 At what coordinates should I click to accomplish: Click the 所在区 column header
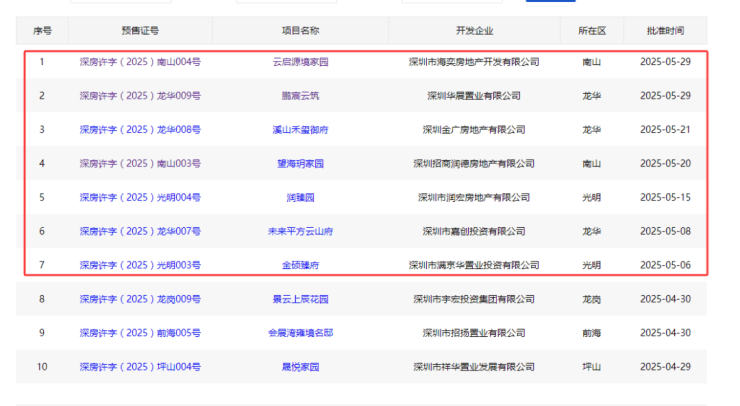pyautogui.click(x=591, y=31)
